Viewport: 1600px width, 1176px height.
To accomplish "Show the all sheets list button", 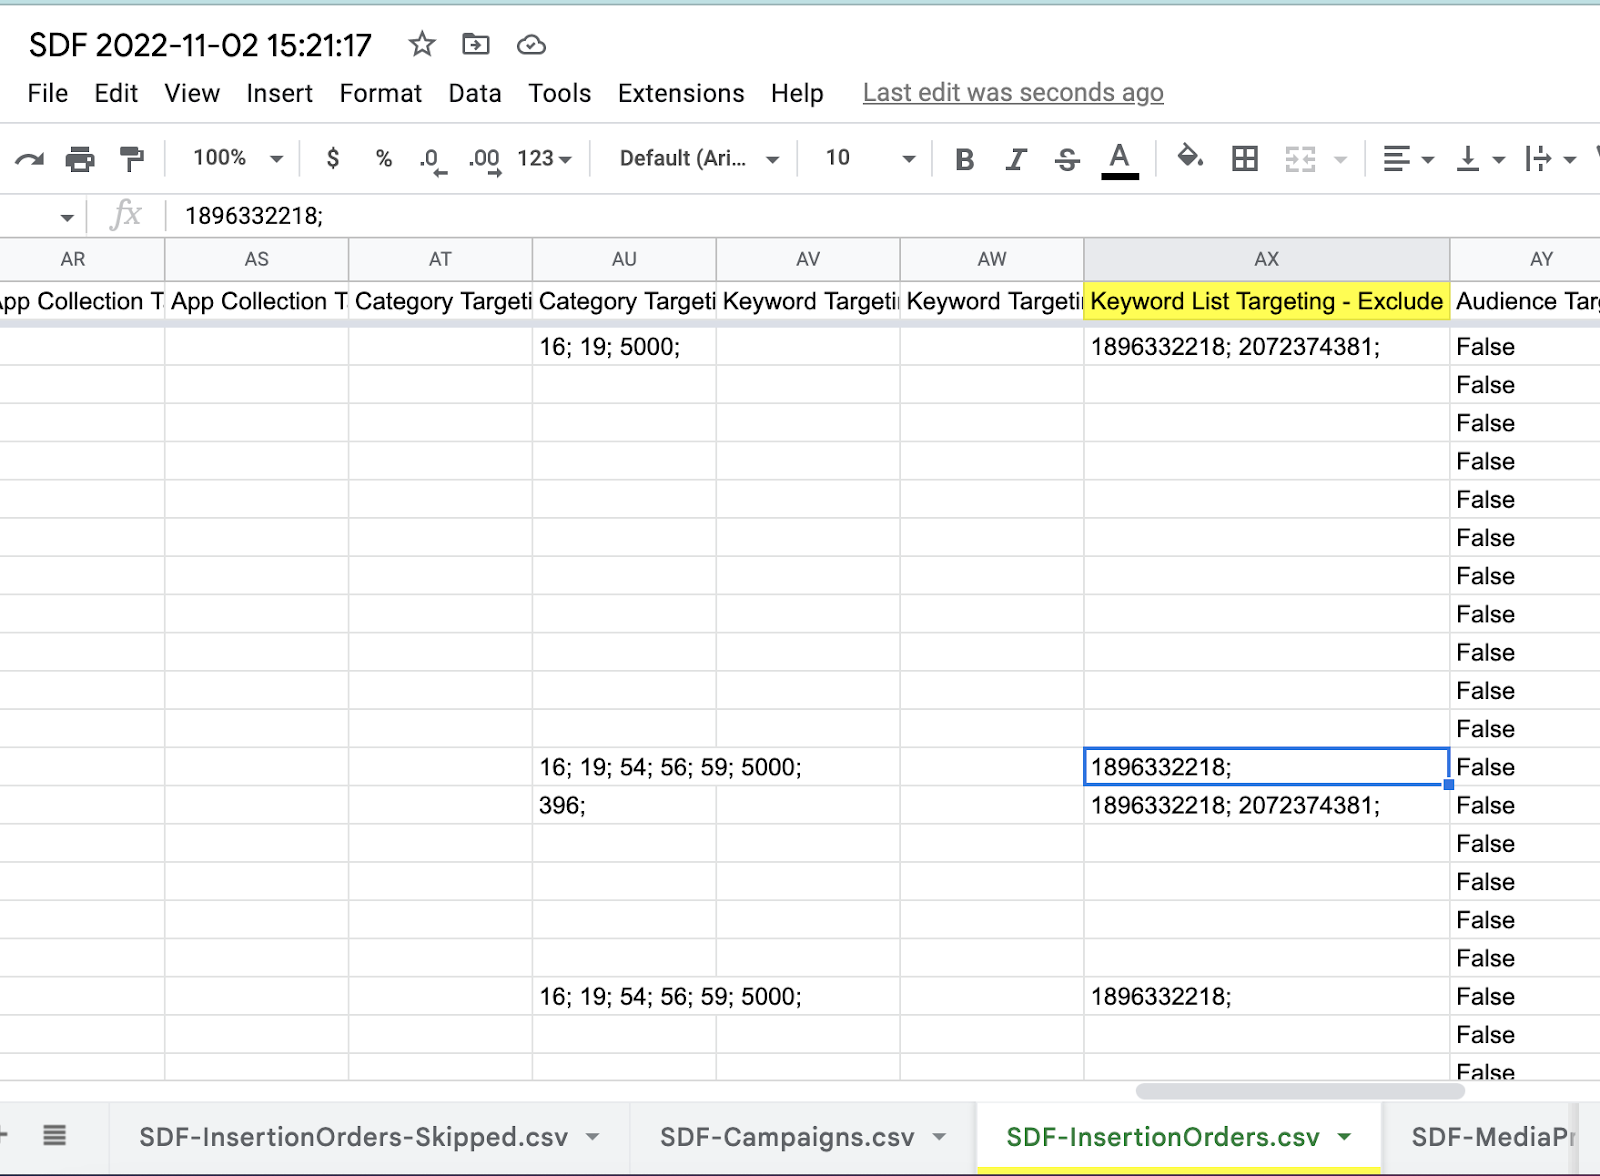I will (x=54, y=1135).
